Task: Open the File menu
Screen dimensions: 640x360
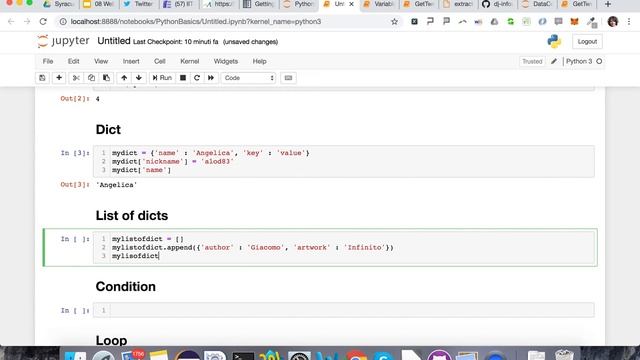Action: click(48, 61)
